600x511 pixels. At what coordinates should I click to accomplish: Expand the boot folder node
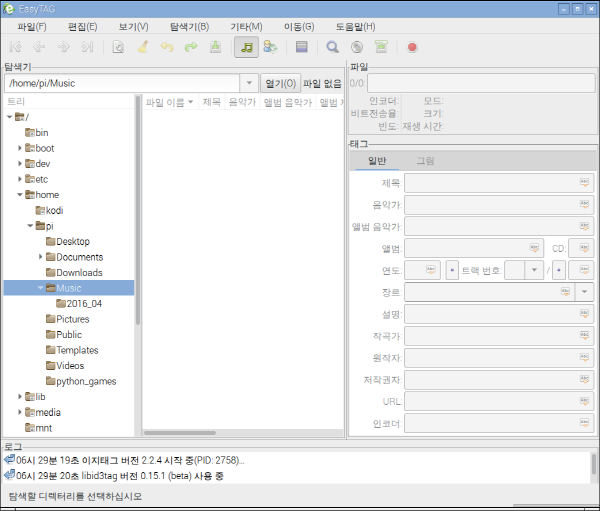click(x=20, y=148)
